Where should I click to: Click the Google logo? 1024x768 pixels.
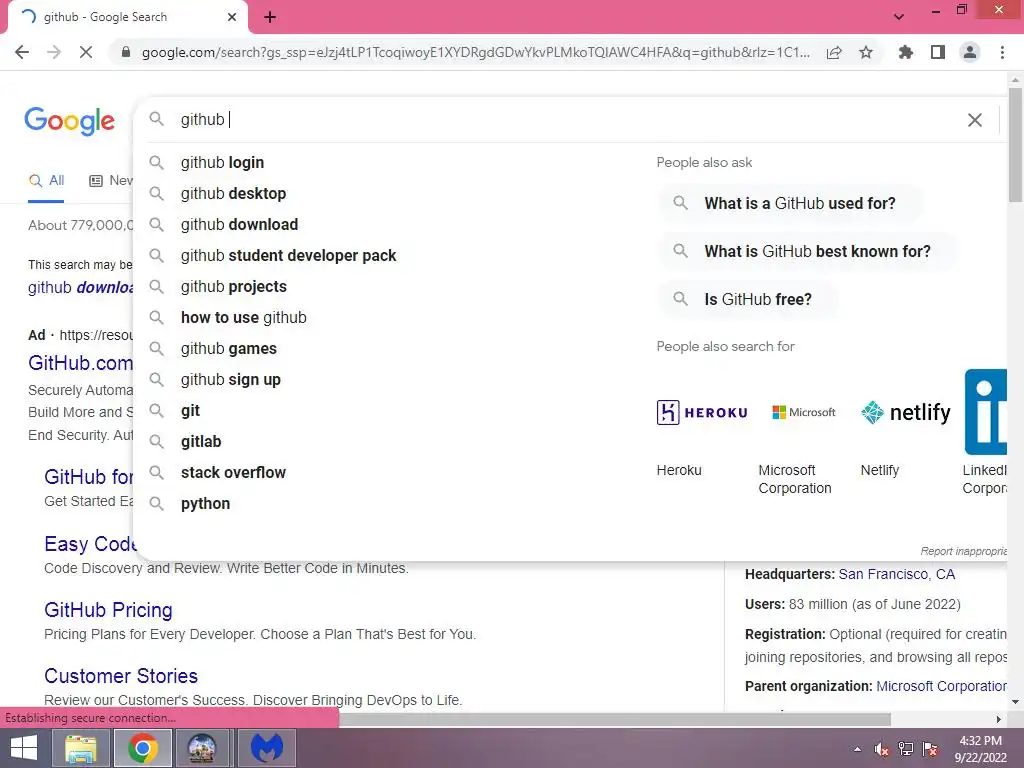coord(69,121)
